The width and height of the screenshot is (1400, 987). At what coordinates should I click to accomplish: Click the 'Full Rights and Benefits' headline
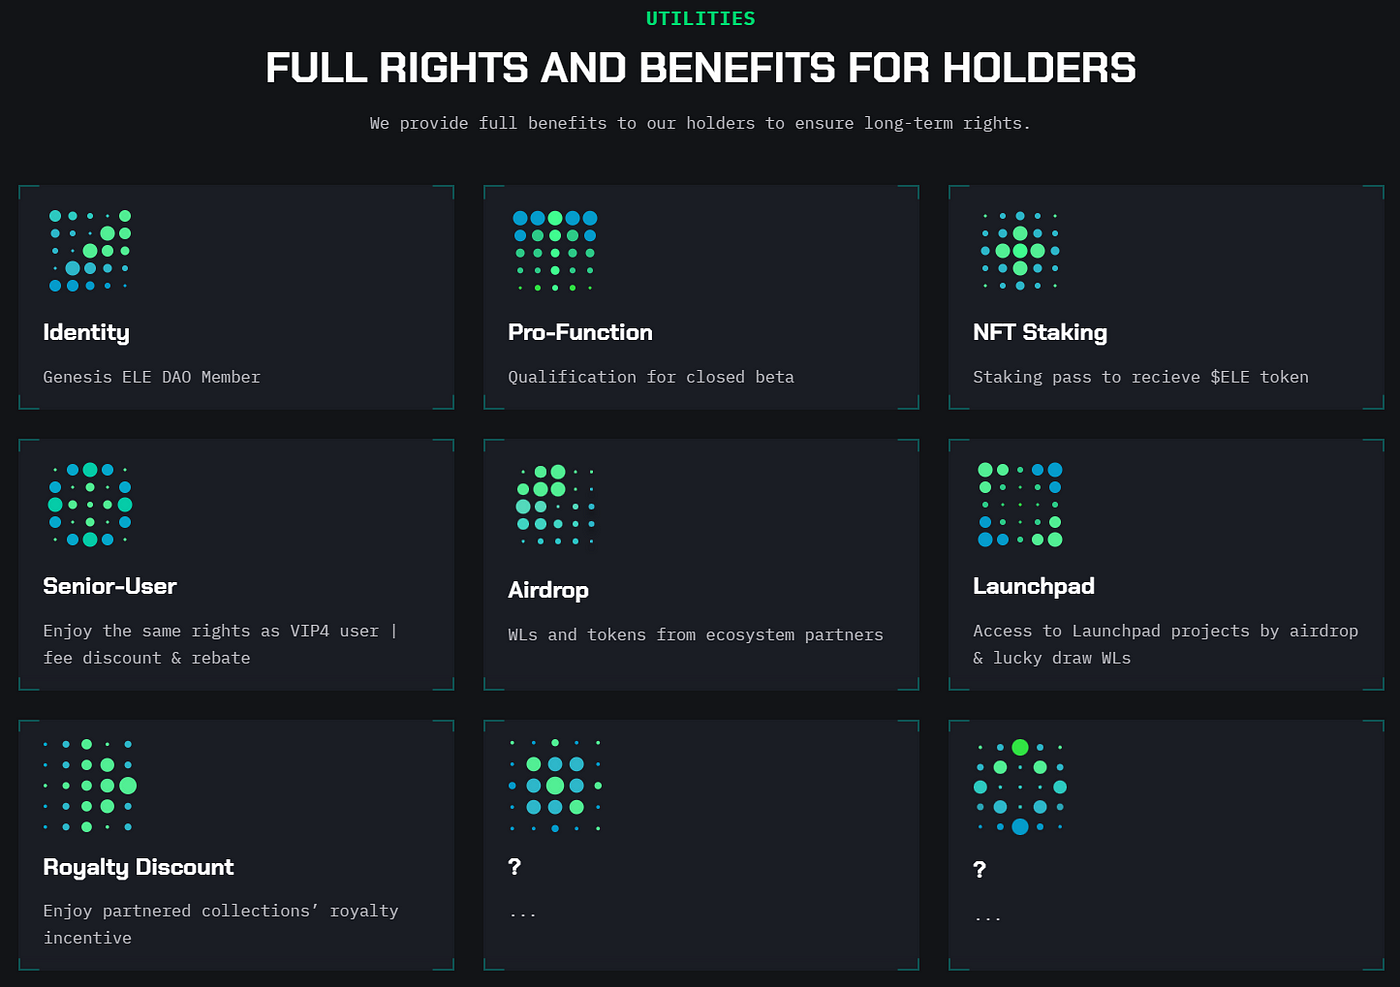tap(700, 68)
